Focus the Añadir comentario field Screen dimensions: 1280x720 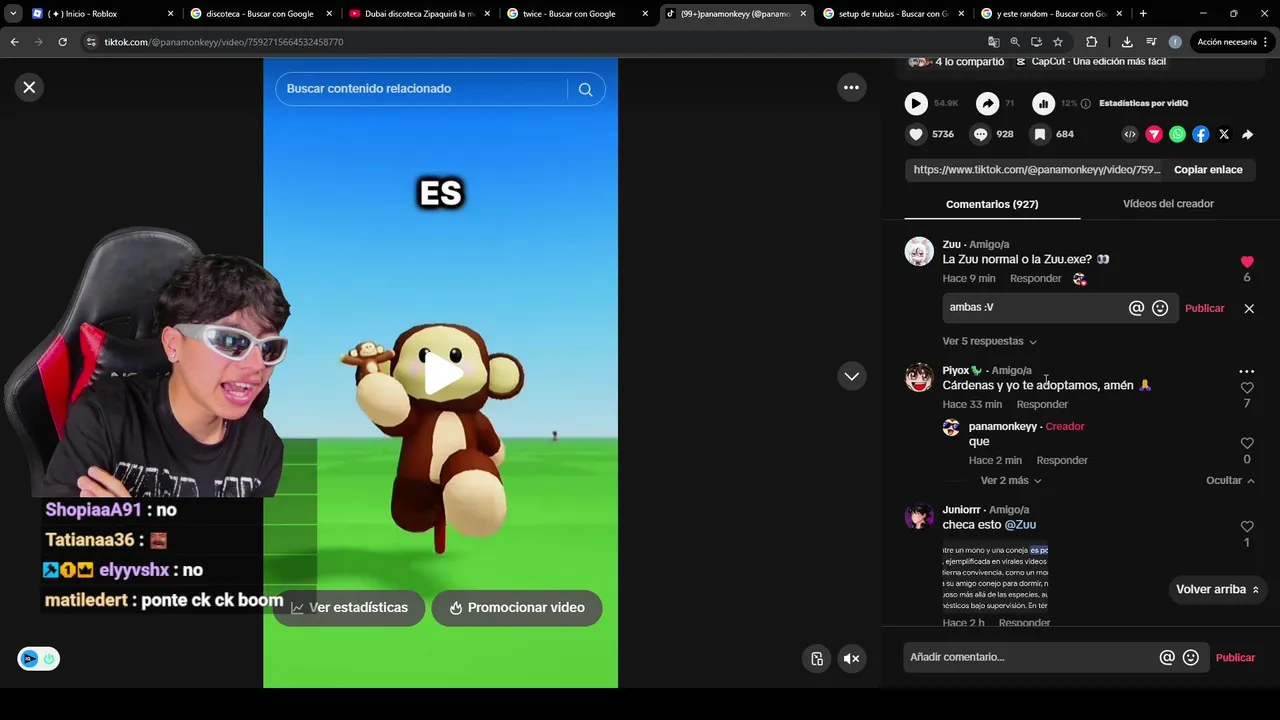(x=1030, y=658)
